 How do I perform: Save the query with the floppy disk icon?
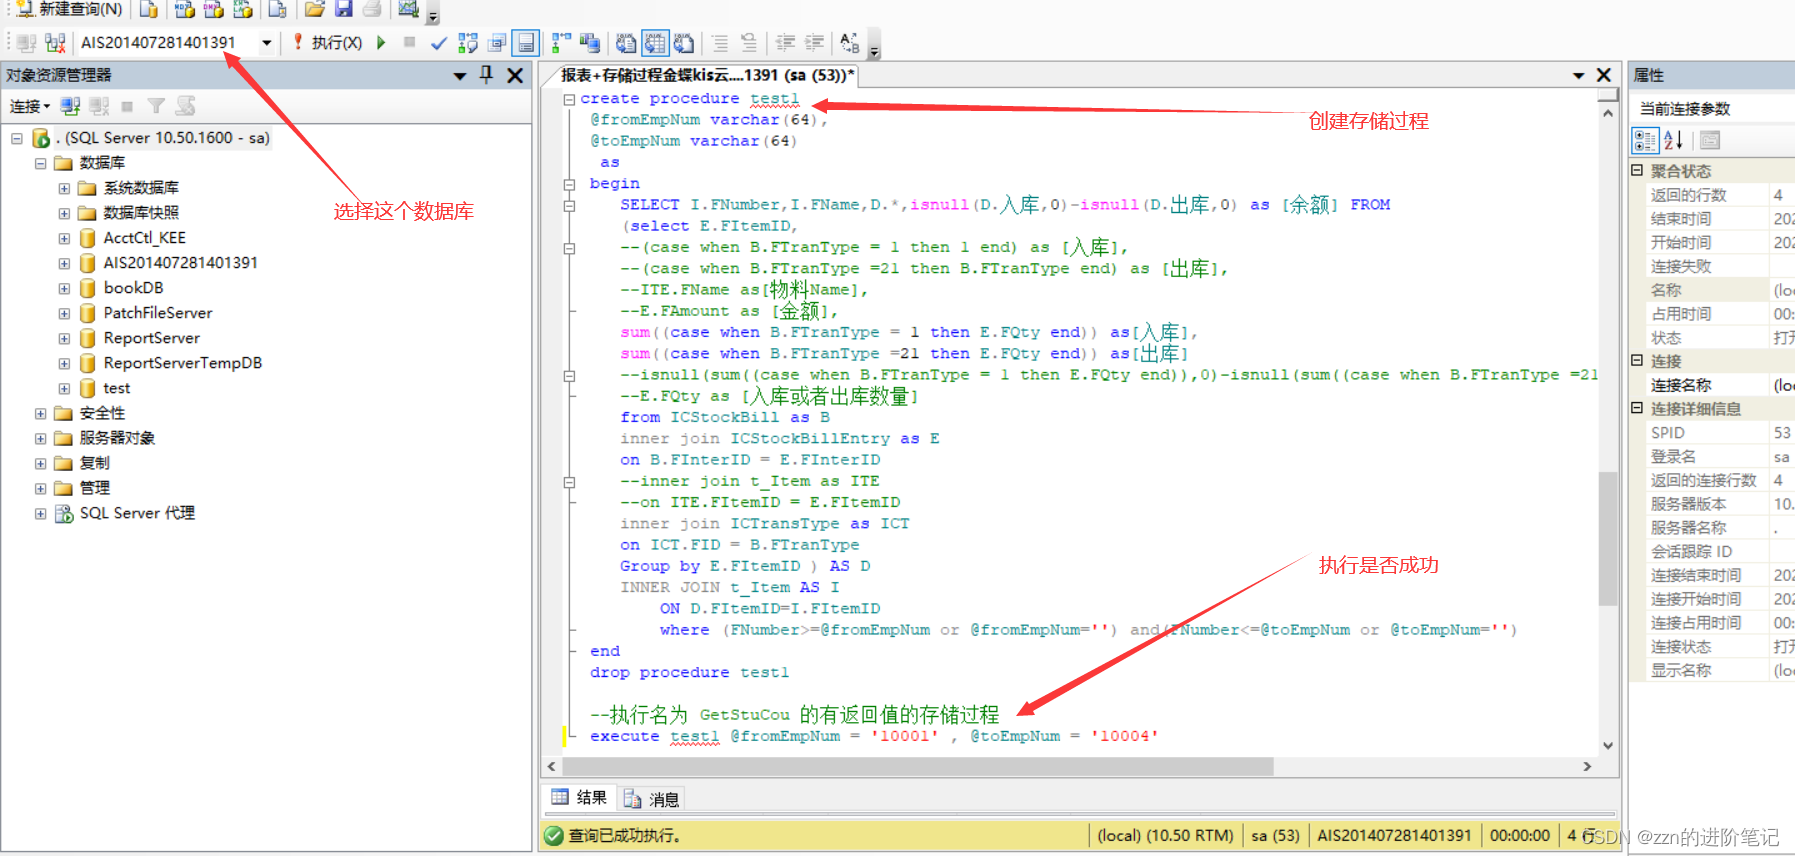coord(344,9)
